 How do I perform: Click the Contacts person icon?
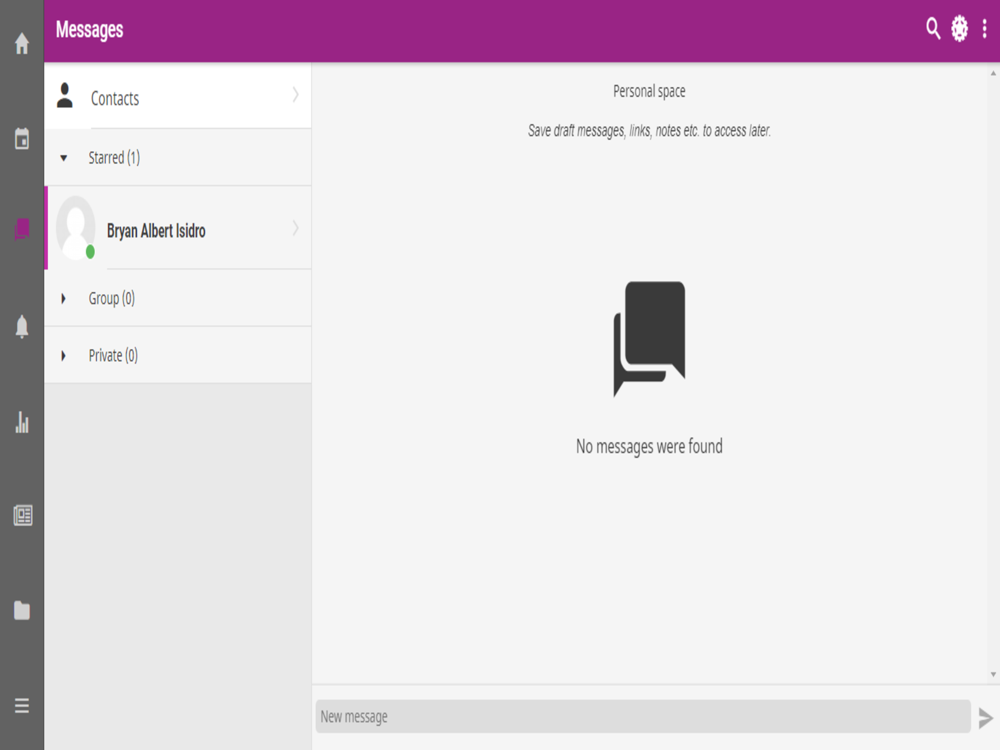tap(64, 96)
